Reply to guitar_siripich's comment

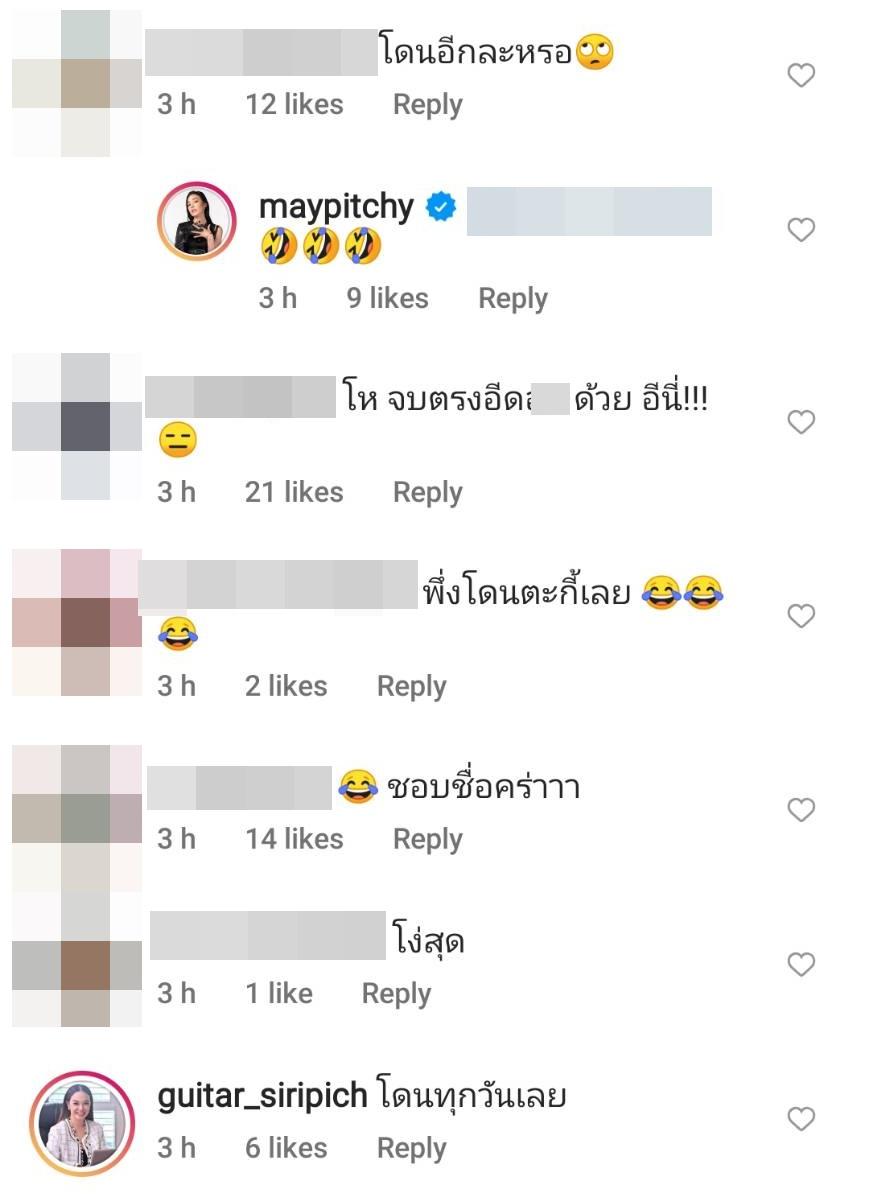coord(411,1149)
